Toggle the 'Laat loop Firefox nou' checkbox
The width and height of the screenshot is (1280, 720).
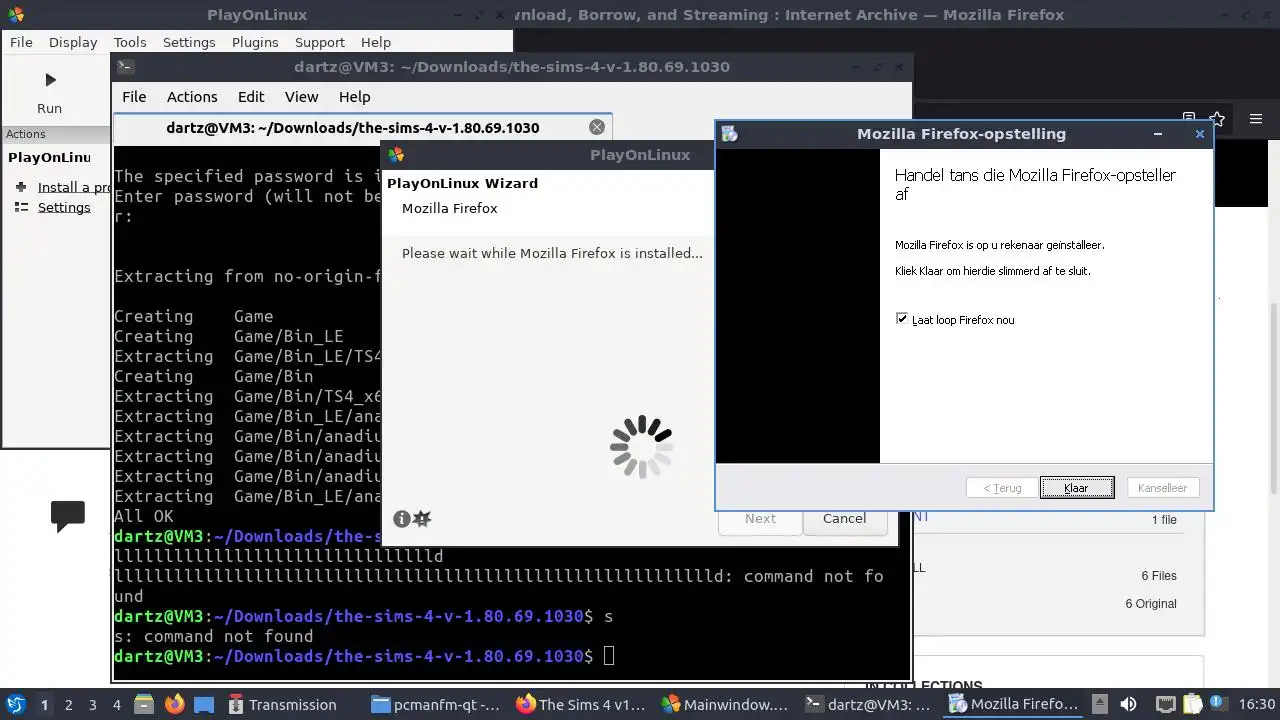pos(902,319)
